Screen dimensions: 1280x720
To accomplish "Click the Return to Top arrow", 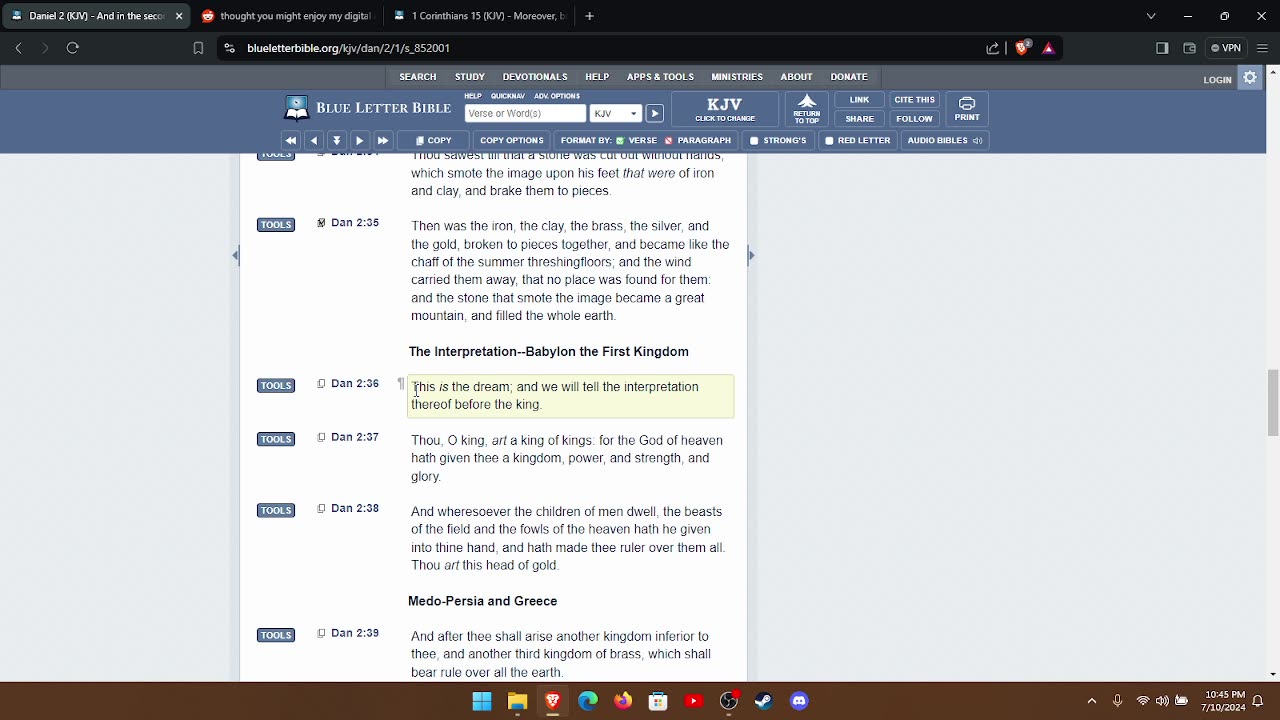I will coord(807,108).
